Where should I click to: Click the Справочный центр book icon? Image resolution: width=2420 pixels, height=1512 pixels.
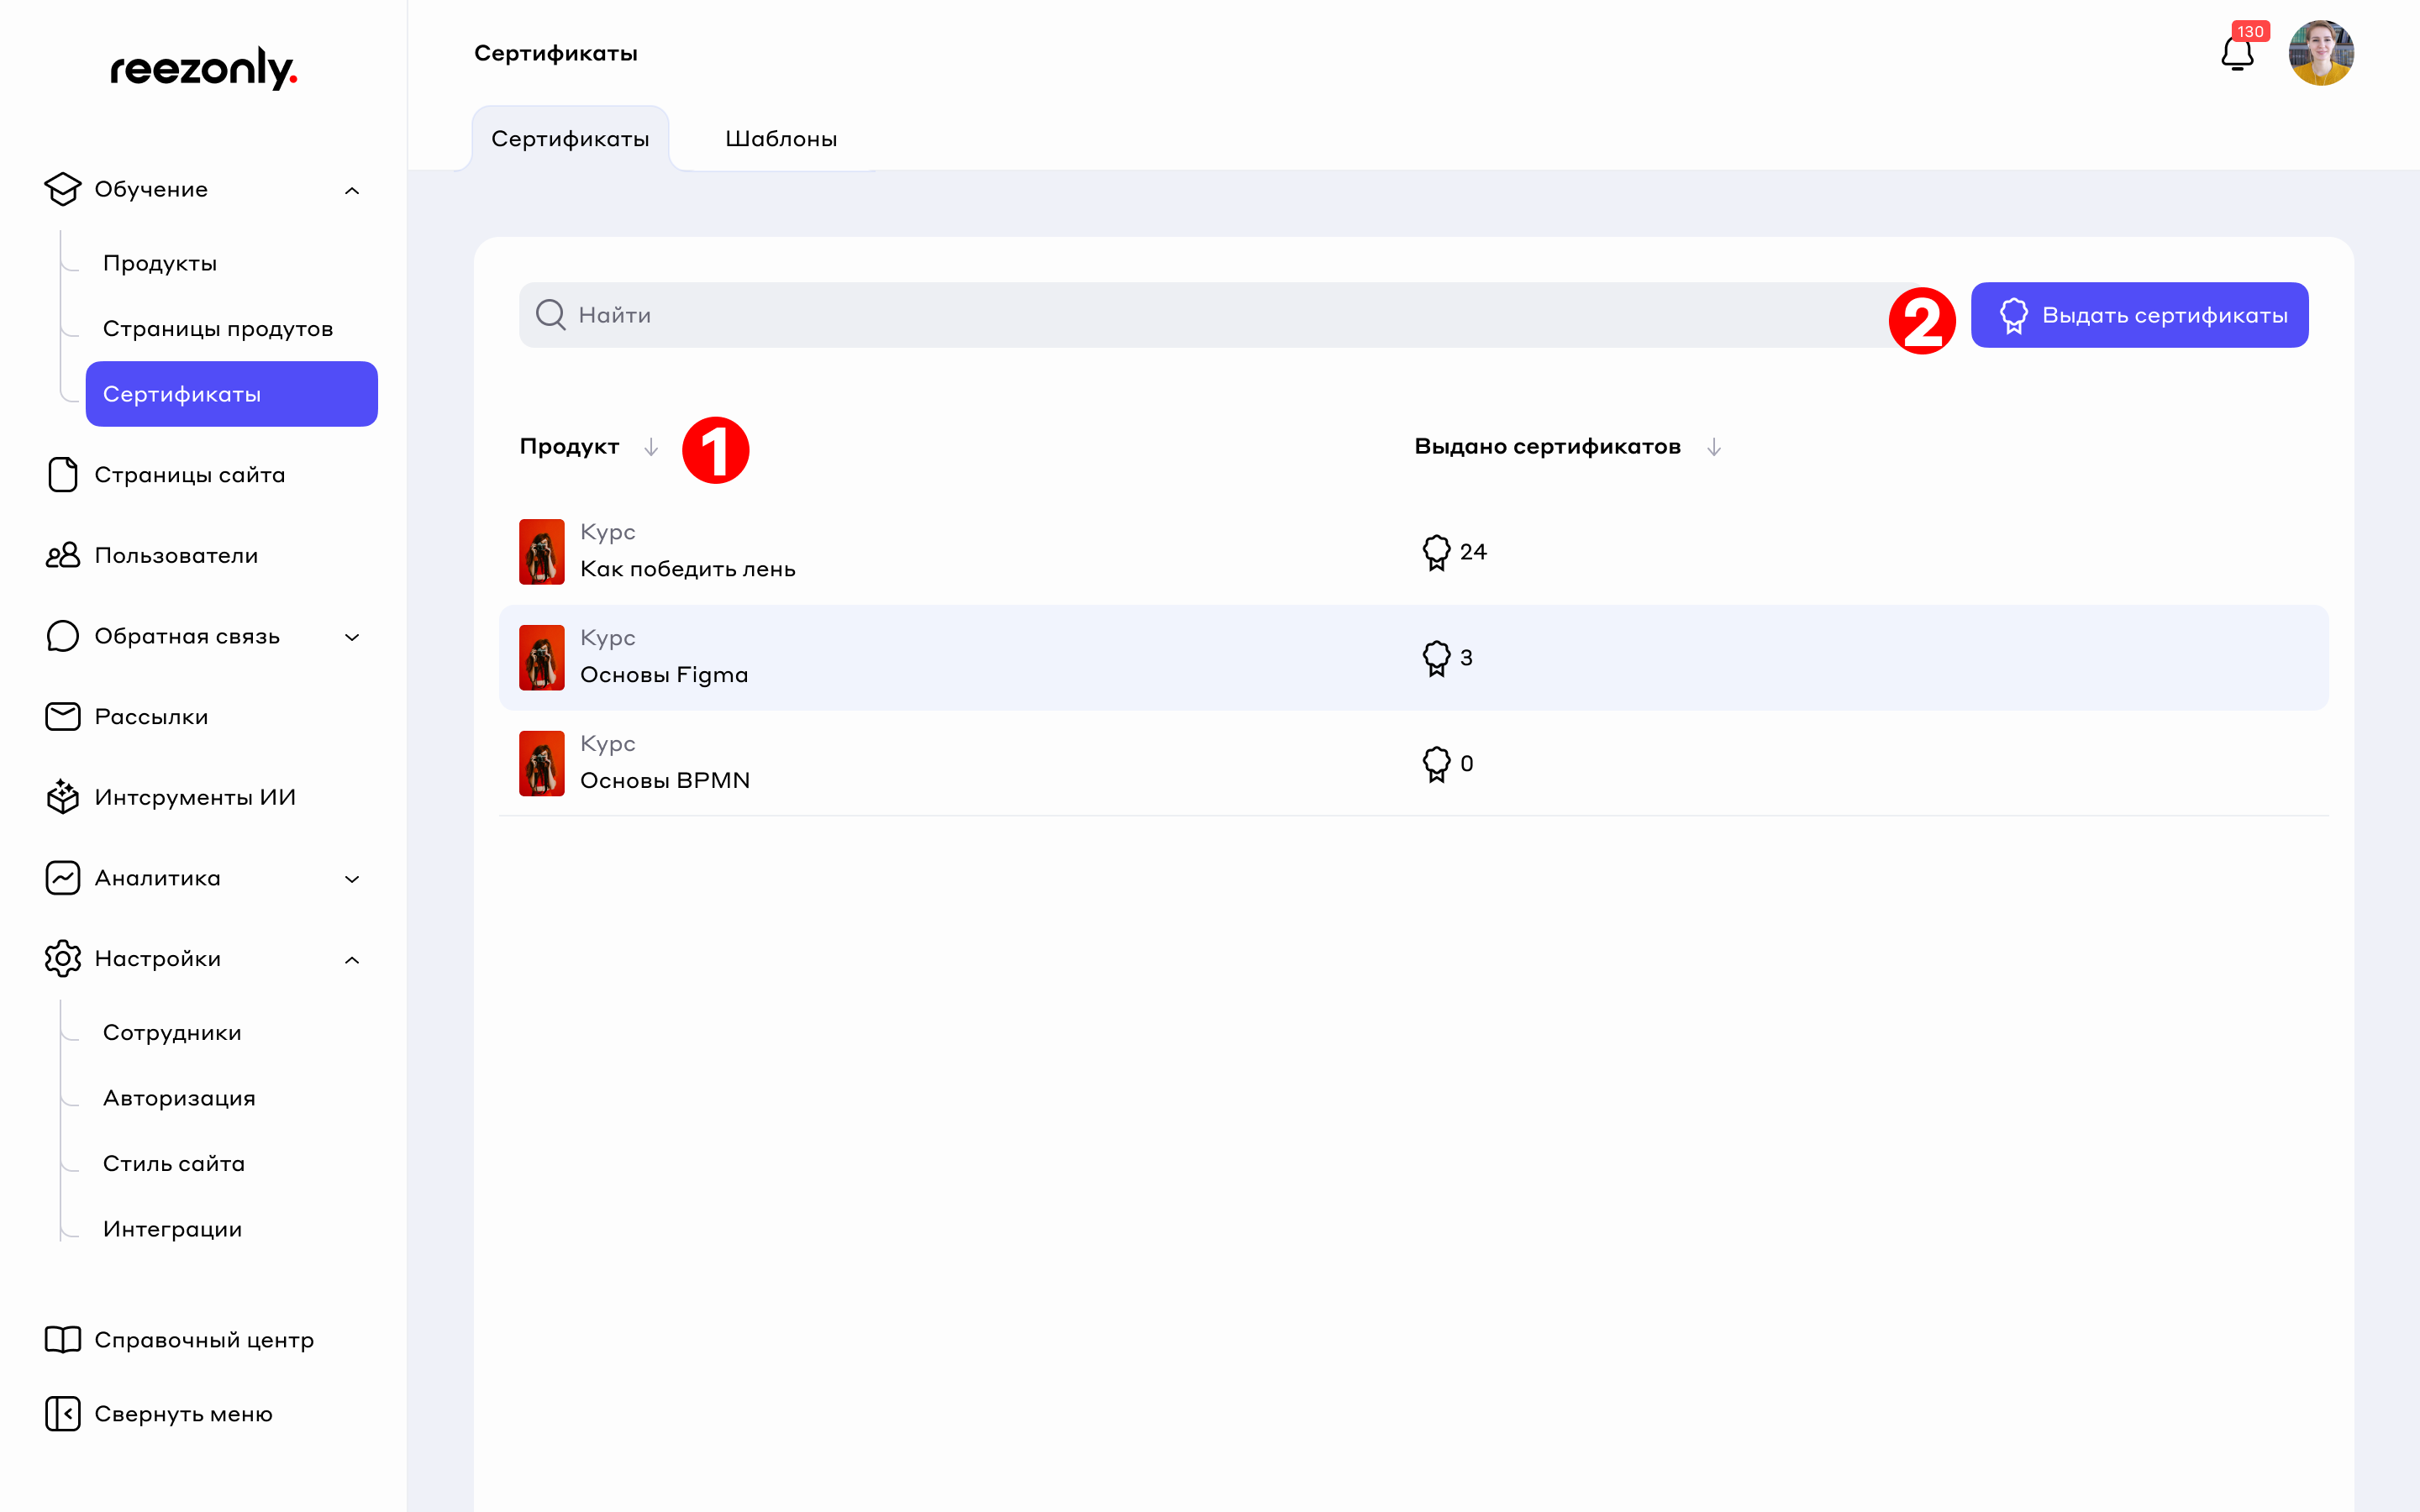coord(62,1339)
